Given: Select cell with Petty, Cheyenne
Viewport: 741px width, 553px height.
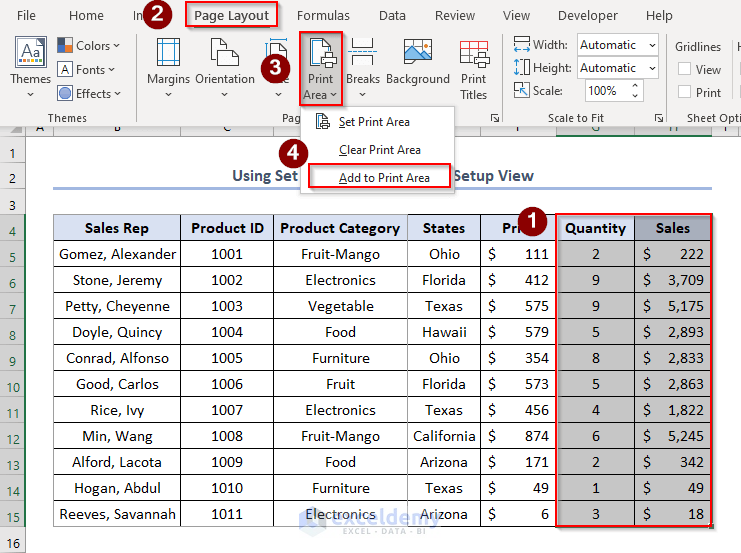Looking at the screenshot, I should 117,306.
